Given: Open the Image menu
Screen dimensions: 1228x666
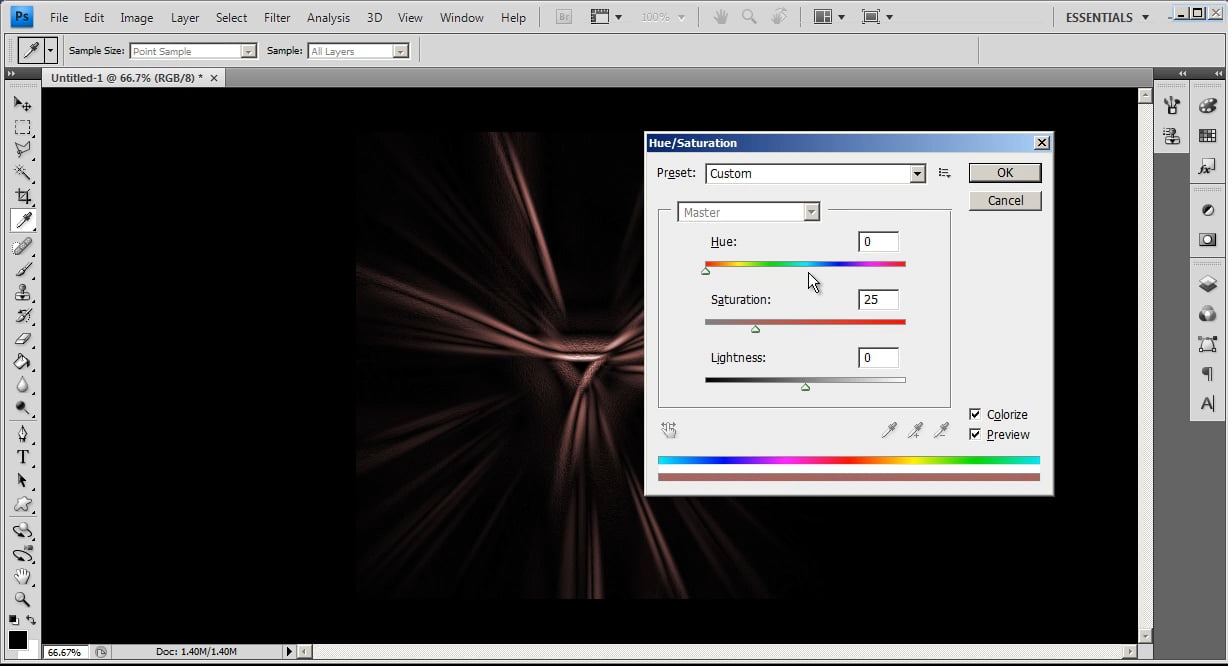Looking at the screenshot, I should pos(137,18).
